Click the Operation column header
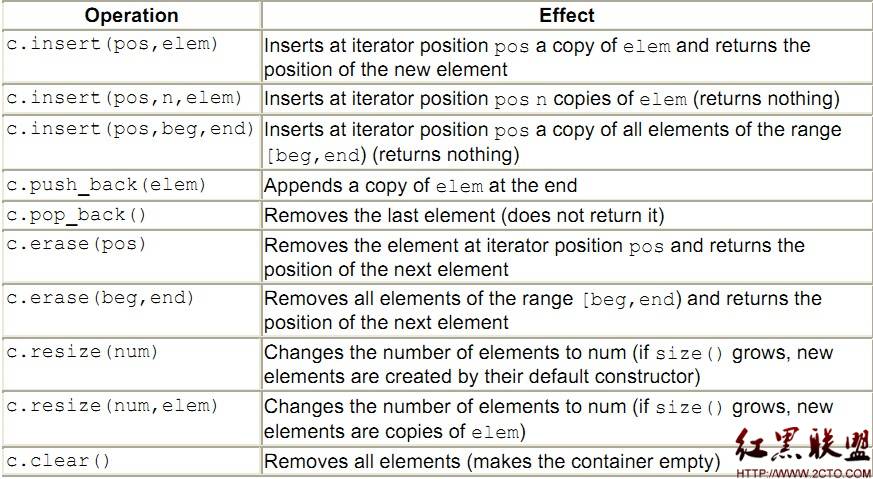The image size is (873, 479). (x=131, y=15)
